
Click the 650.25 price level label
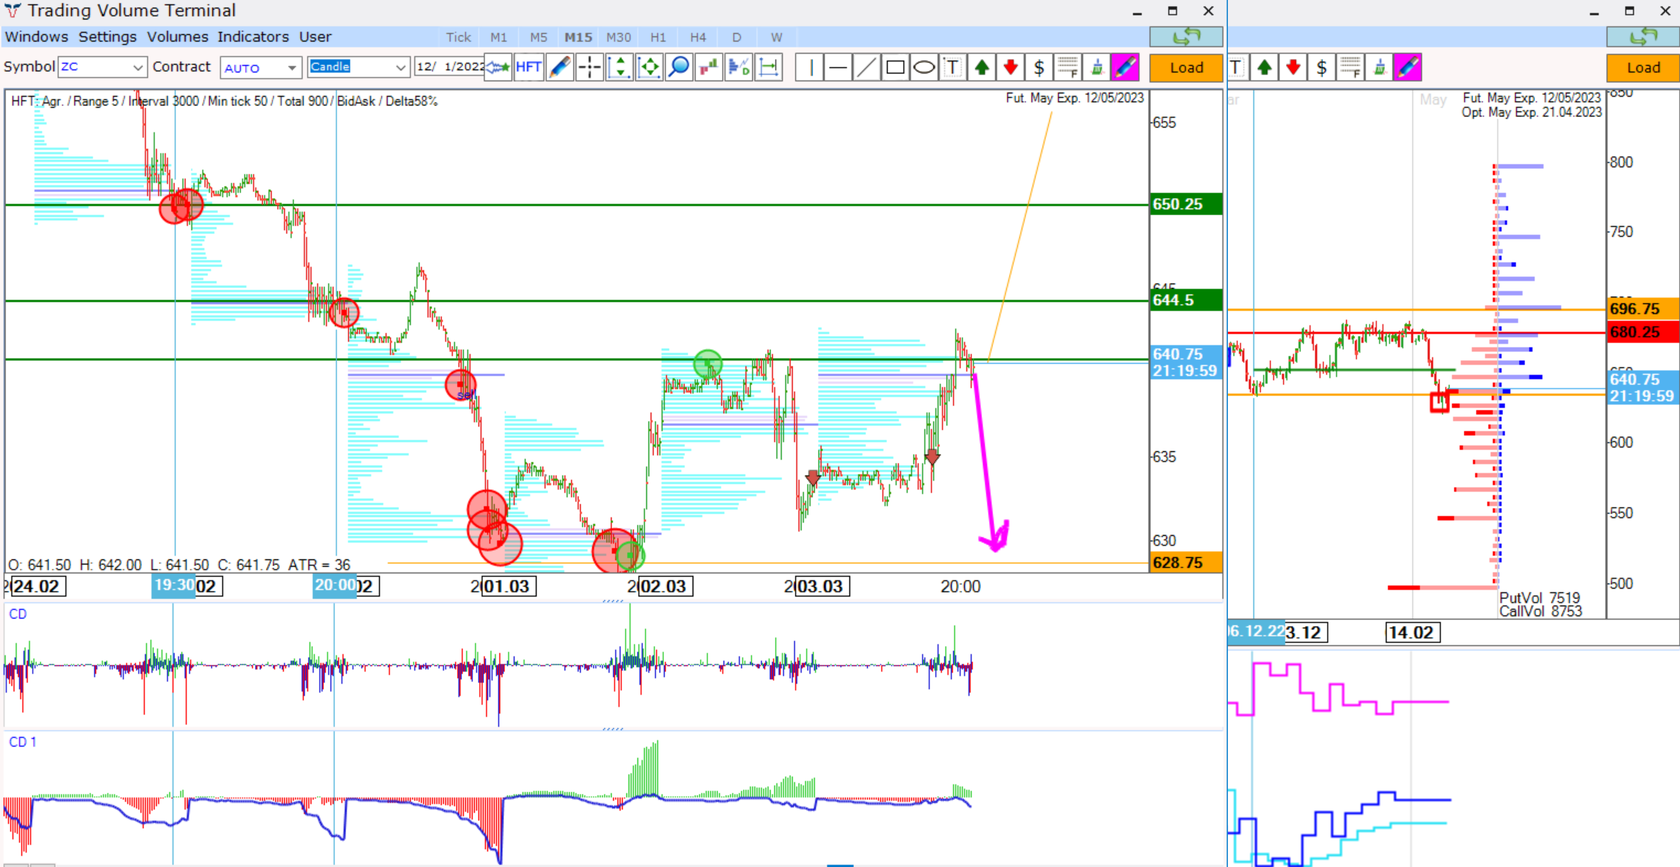point(1186,204)
